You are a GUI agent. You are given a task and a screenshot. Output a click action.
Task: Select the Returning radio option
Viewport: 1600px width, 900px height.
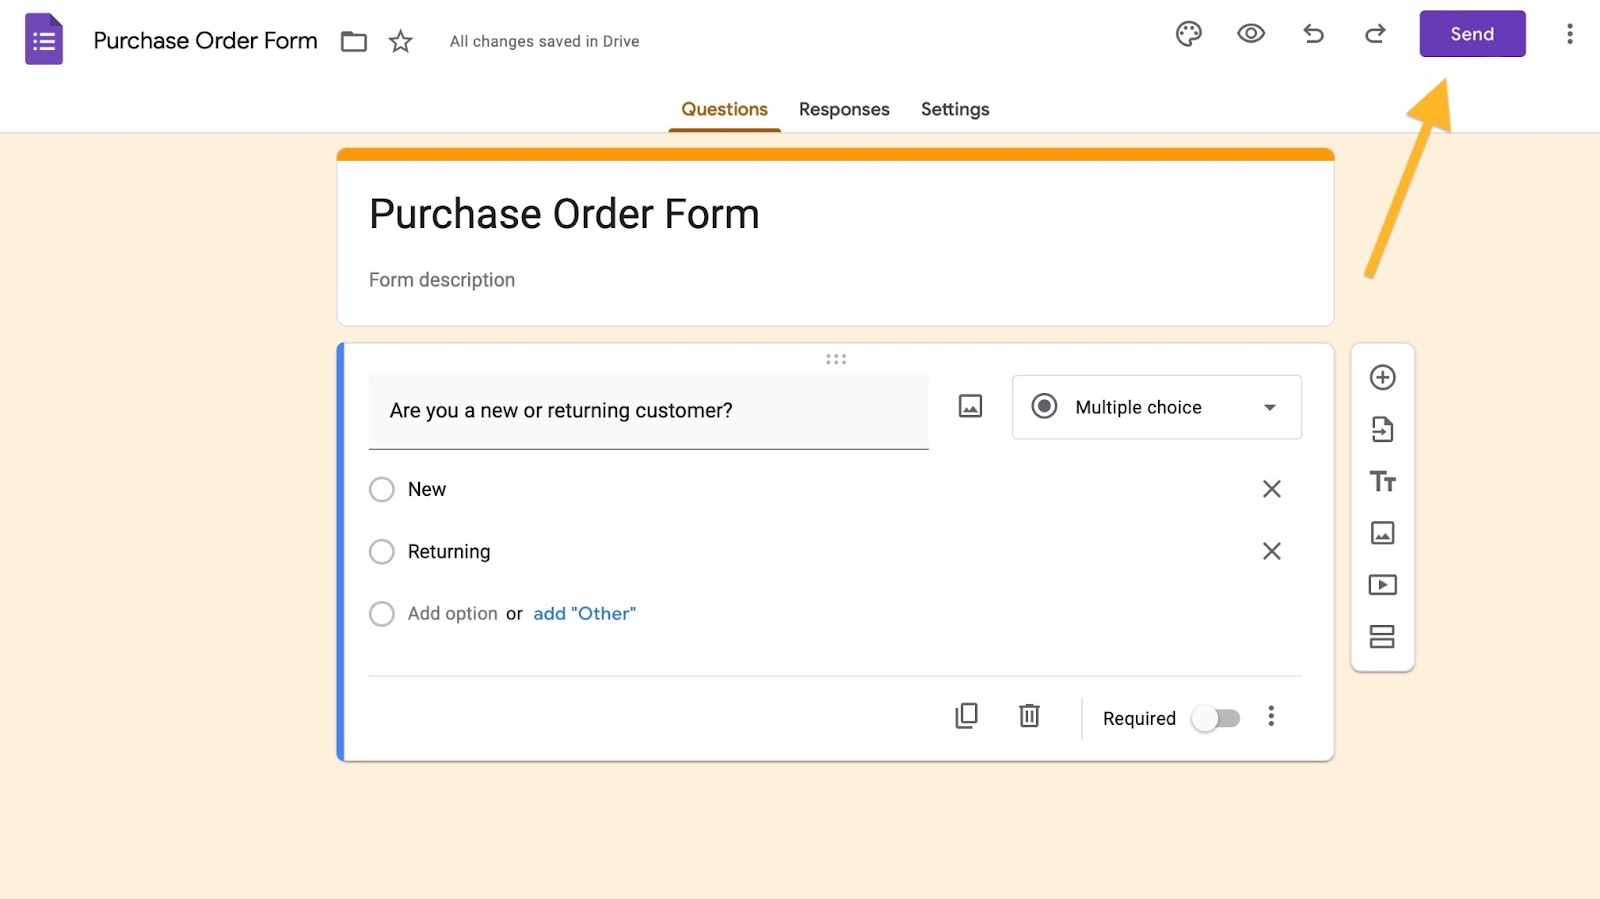tap(382, 552)
